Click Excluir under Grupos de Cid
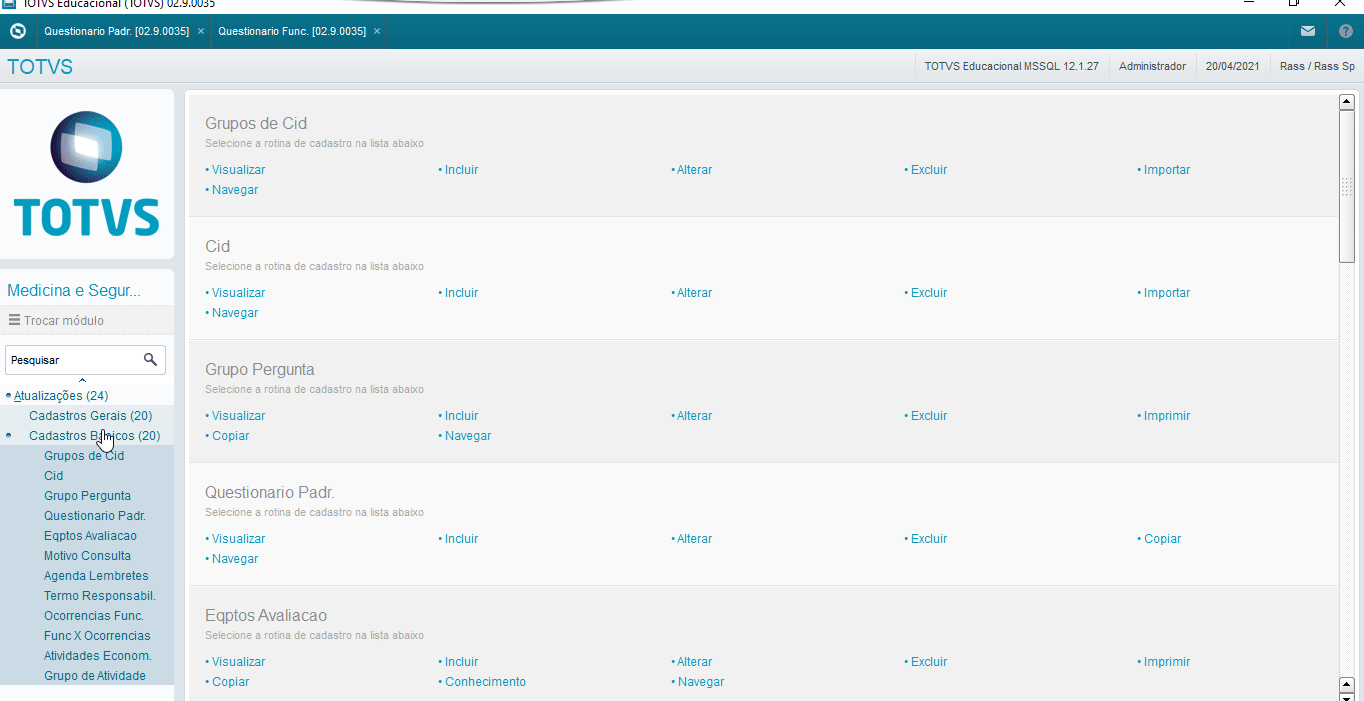This screenshot has height=701, width=1364. pos(928,170)
